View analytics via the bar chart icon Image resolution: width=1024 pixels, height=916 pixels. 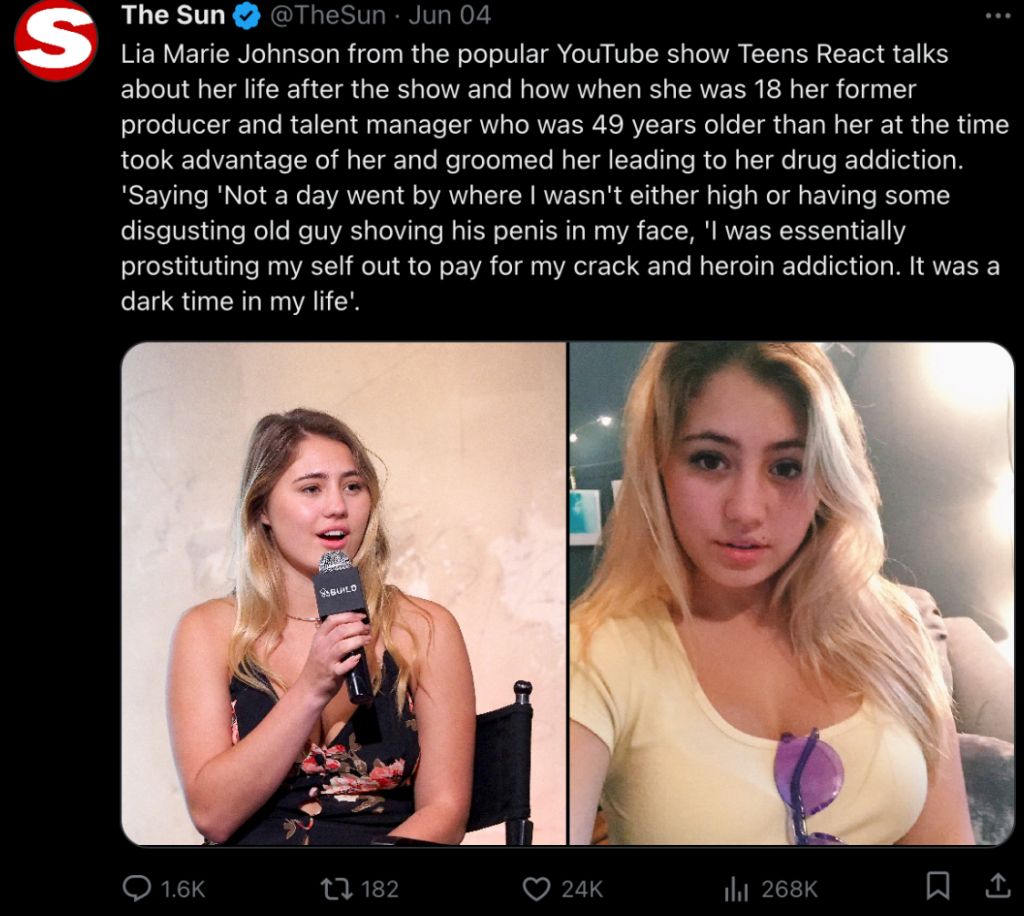736,889
